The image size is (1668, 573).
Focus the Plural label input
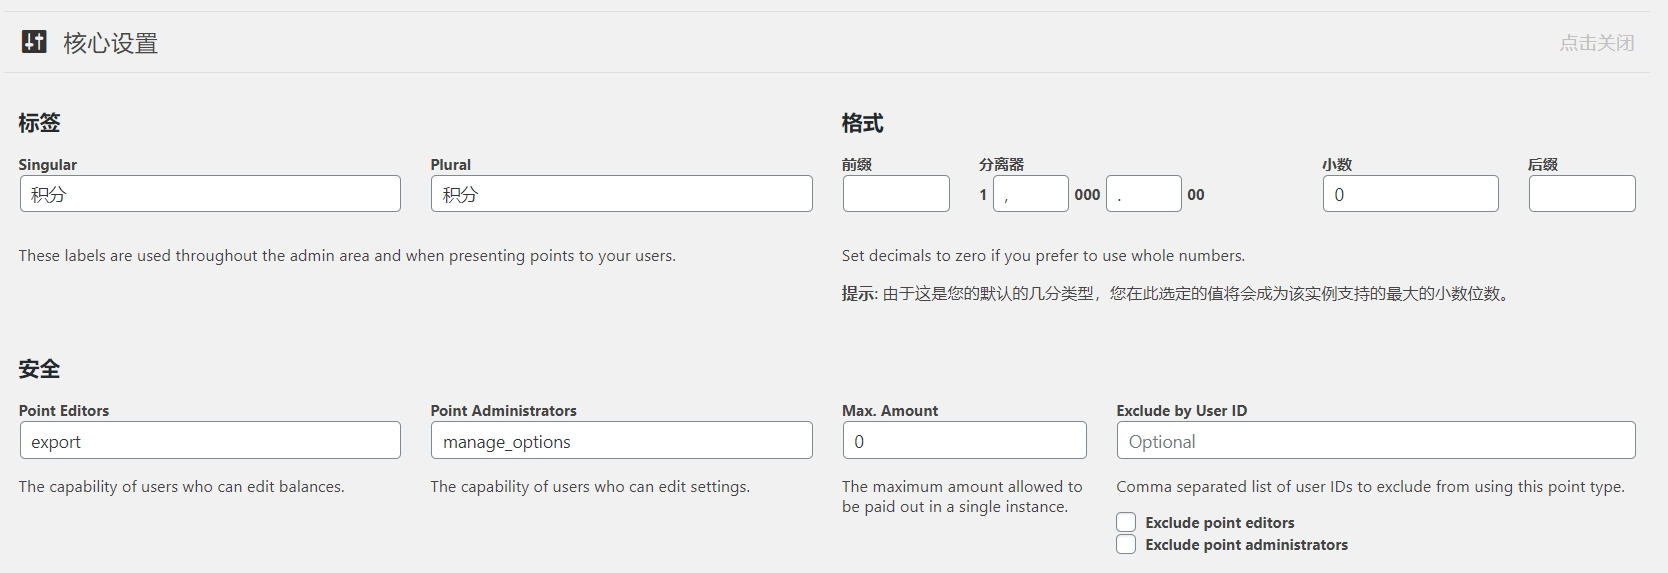[622, 194]
